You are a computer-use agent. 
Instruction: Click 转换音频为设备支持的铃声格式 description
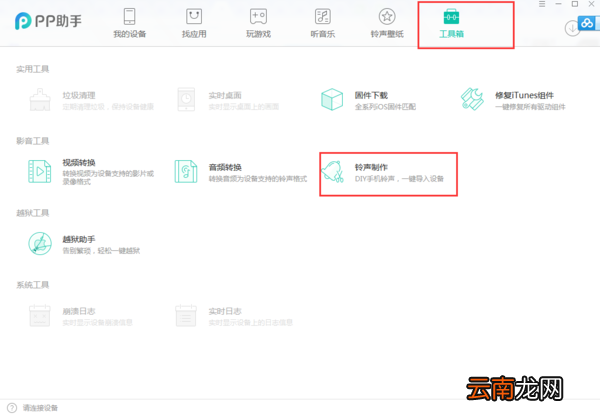click(258, 179)
